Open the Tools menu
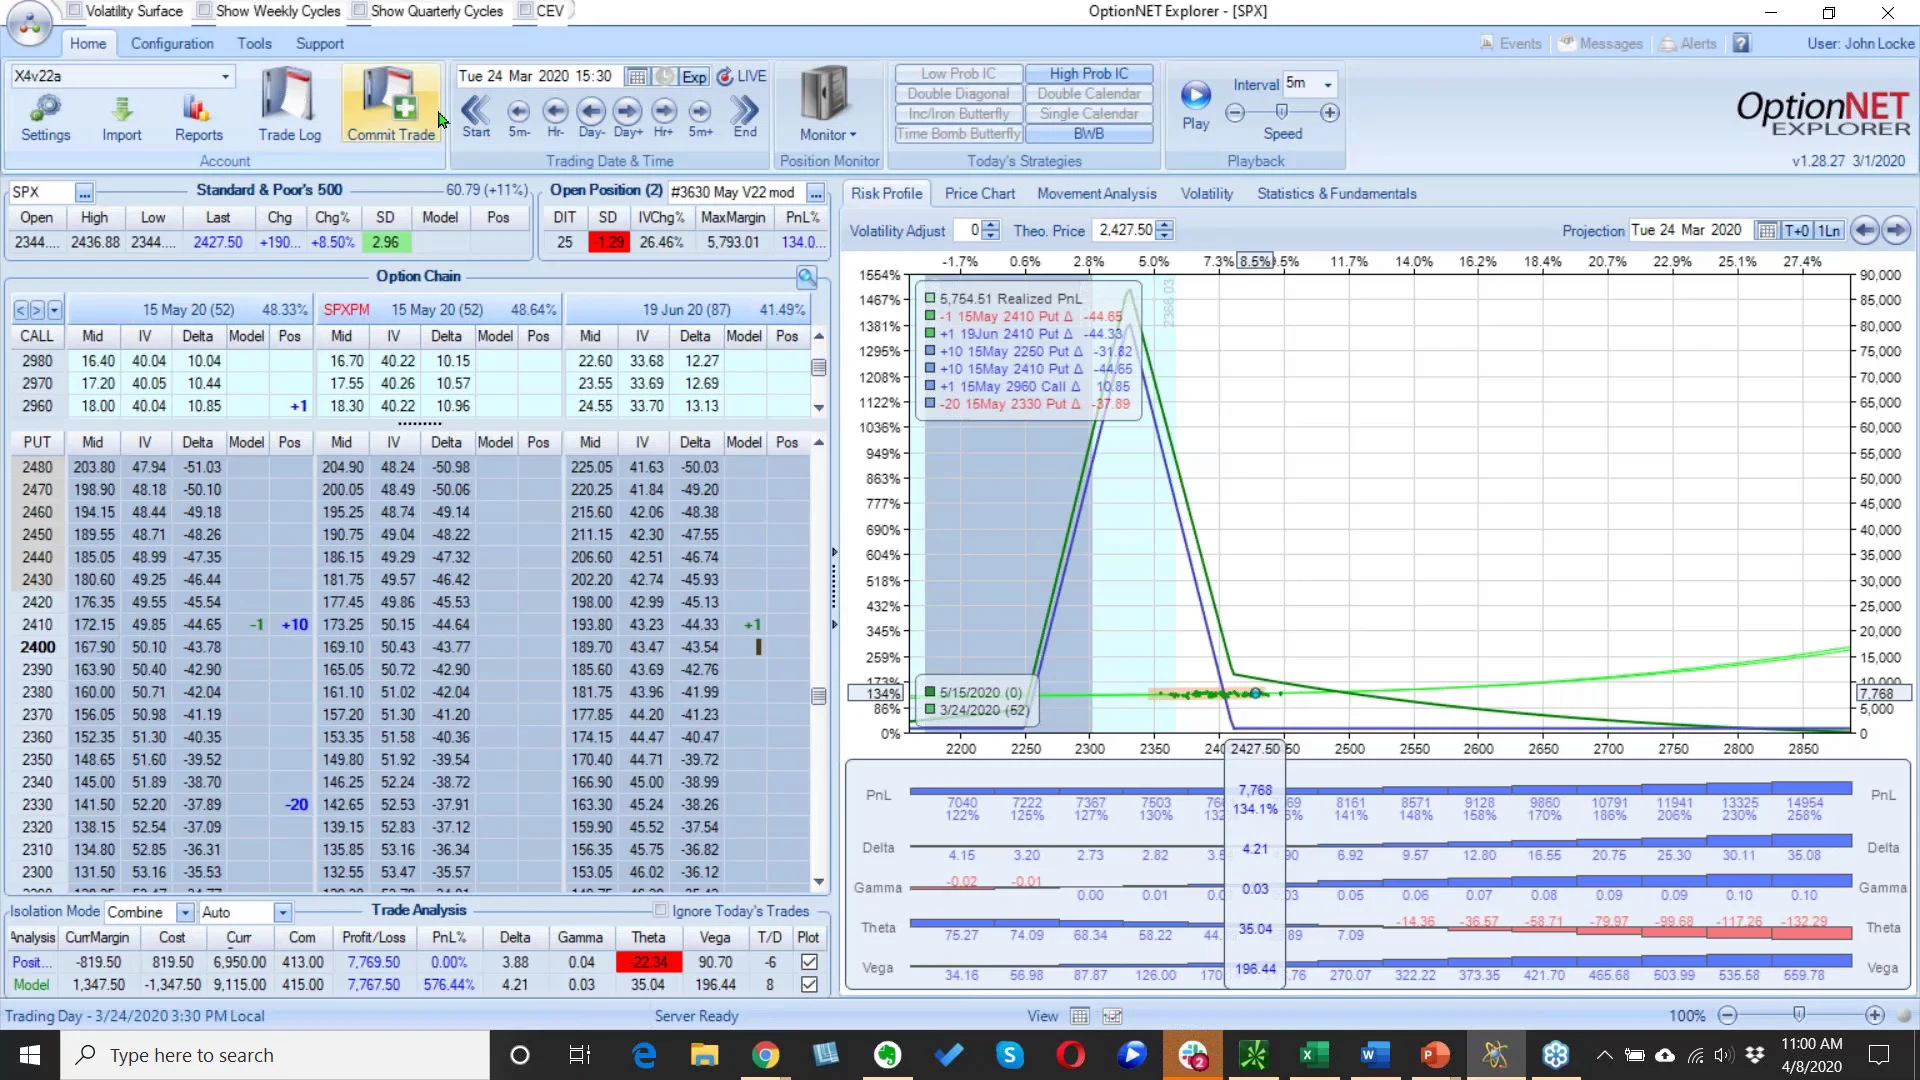Image resolution: width=1920 pixels, height=1080 pixels. pyautogui.click(x=254, y=44)
